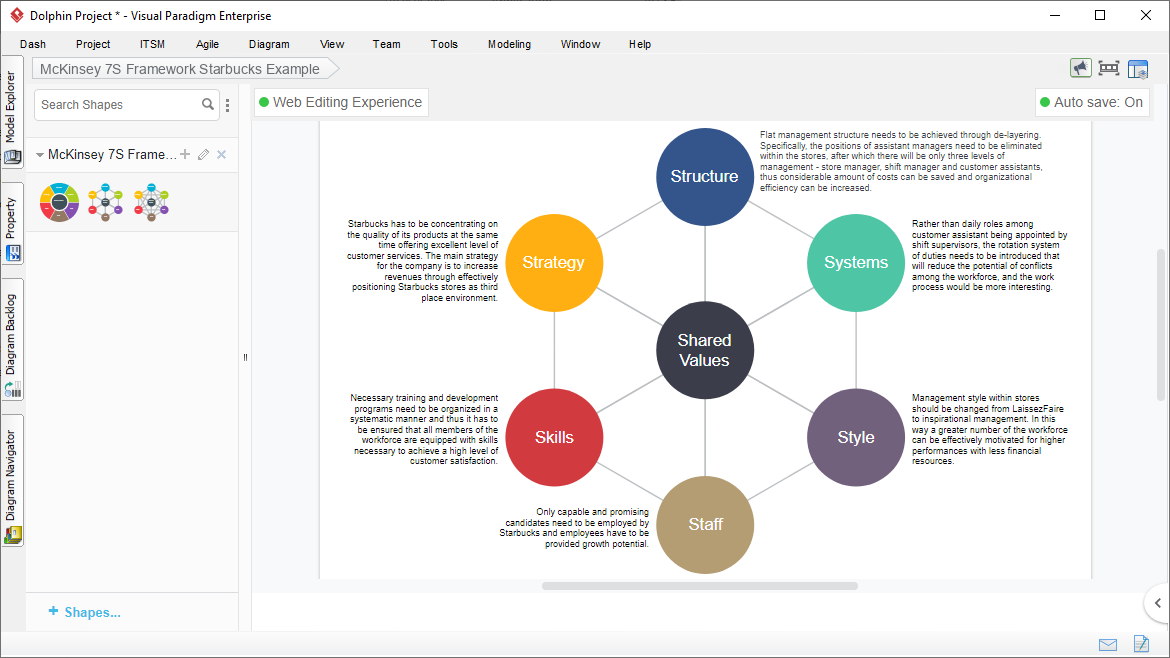Open the Dash menu
Screen dimensions: 1170x658
[x=33, y=44]
